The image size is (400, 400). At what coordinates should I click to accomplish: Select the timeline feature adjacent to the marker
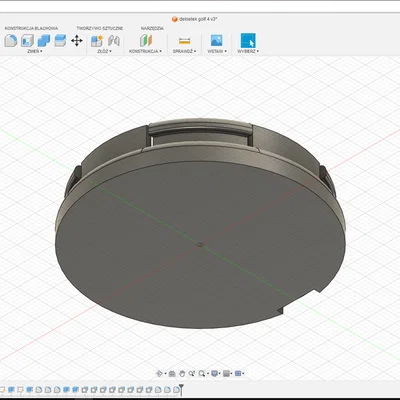pyautogui.click(x=176, y=389)
